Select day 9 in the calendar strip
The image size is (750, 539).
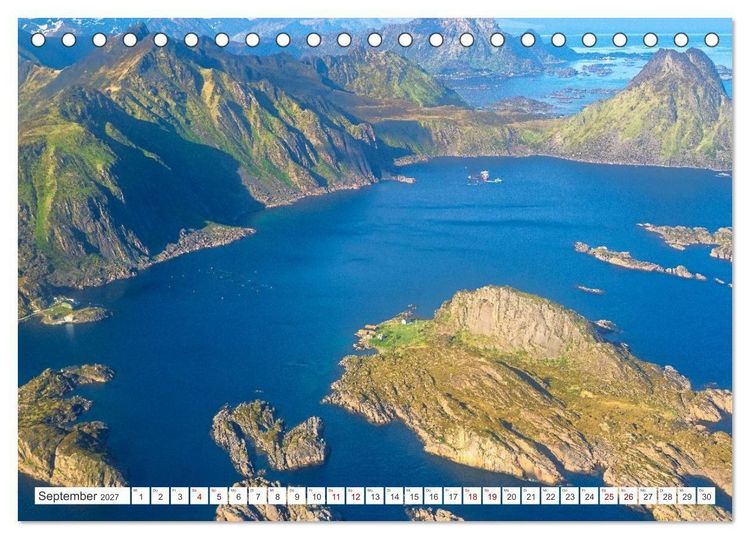[x=297, y=496]
